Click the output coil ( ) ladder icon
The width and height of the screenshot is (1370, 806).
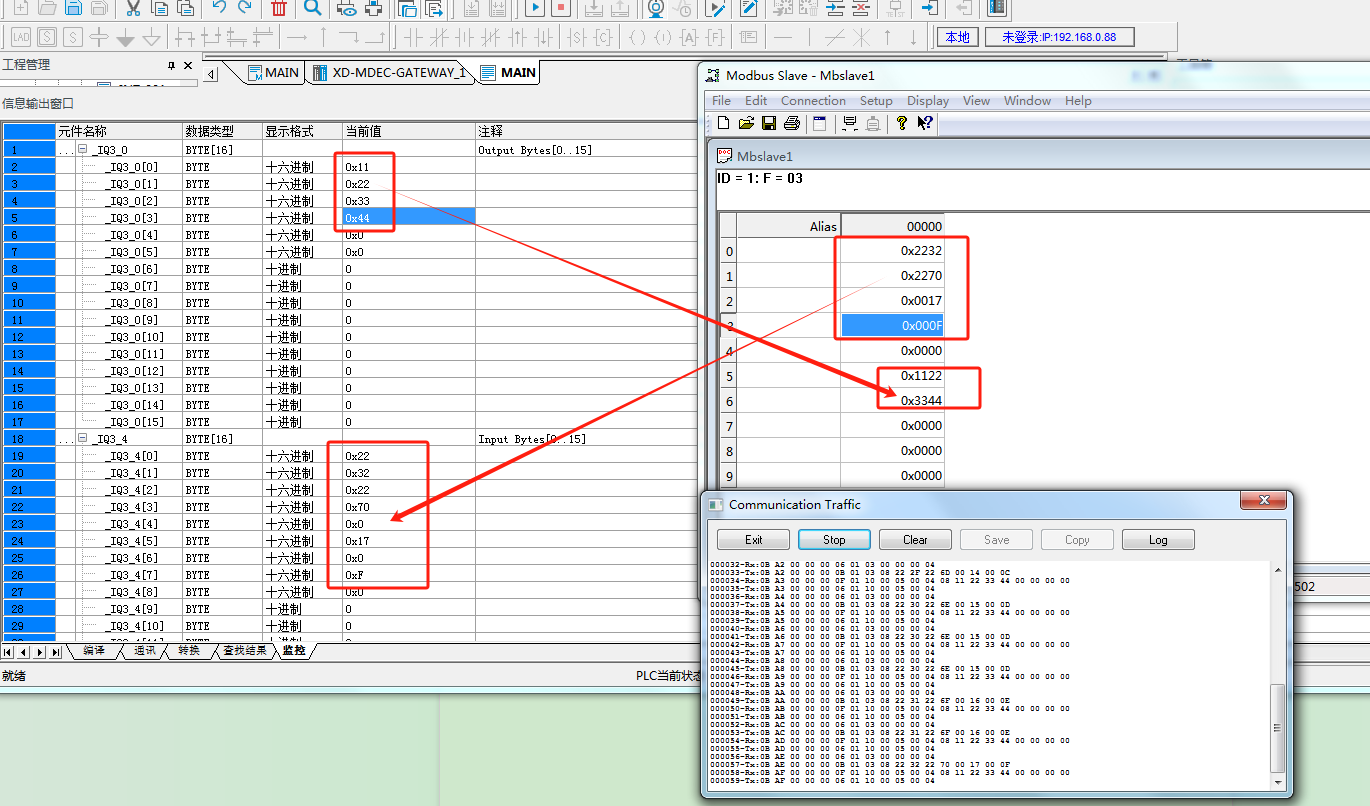tap(636, 38)
